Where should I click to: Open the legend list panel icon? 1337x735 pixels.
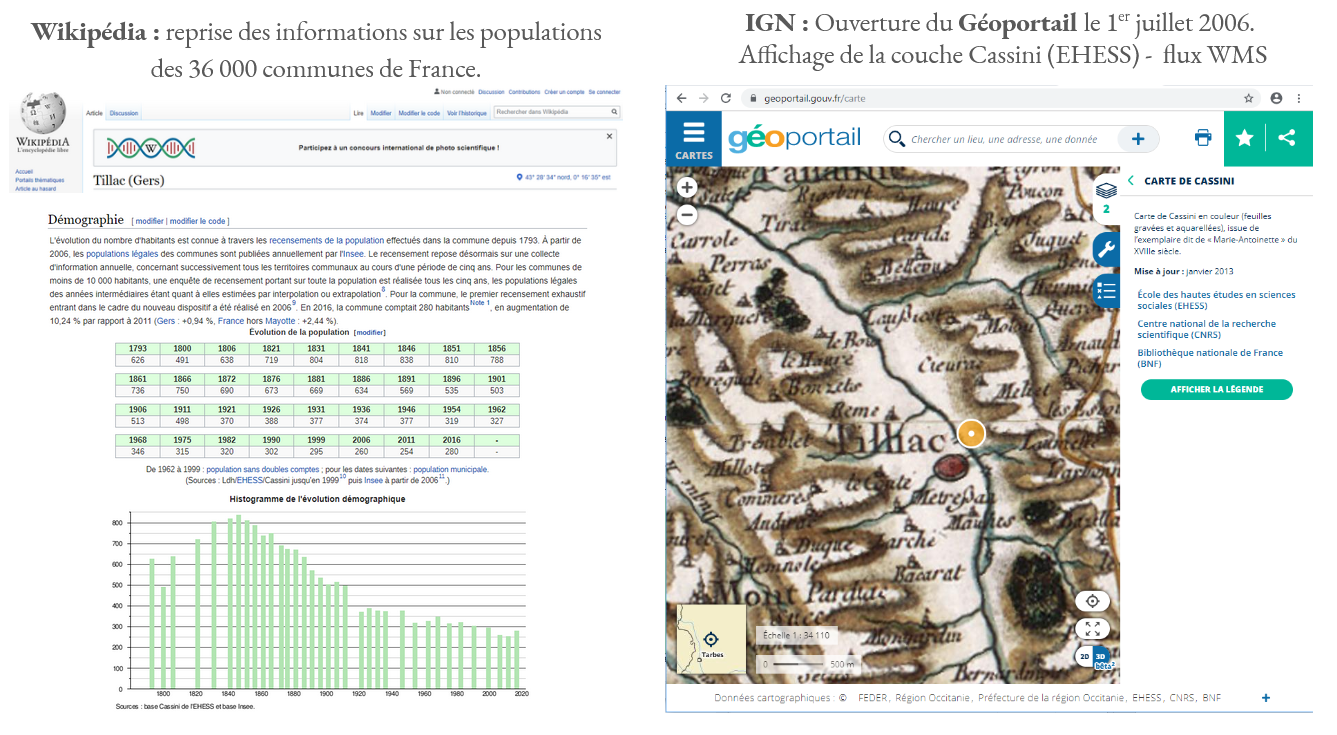click(x=1105, y=291)
